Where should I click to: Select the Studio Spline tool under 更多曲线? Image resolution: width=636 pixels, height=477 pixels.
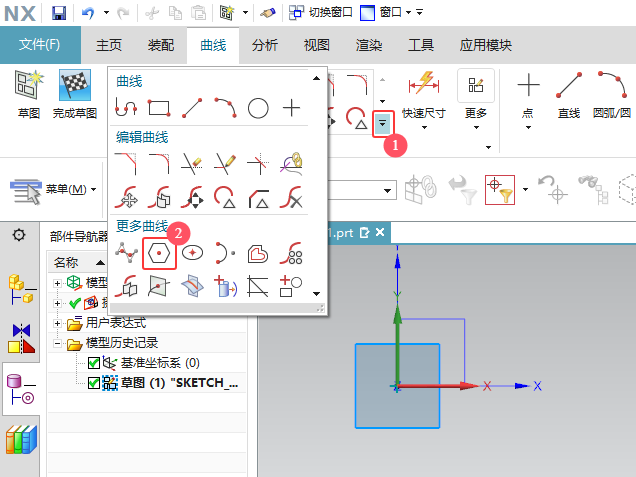click(126, 253)
